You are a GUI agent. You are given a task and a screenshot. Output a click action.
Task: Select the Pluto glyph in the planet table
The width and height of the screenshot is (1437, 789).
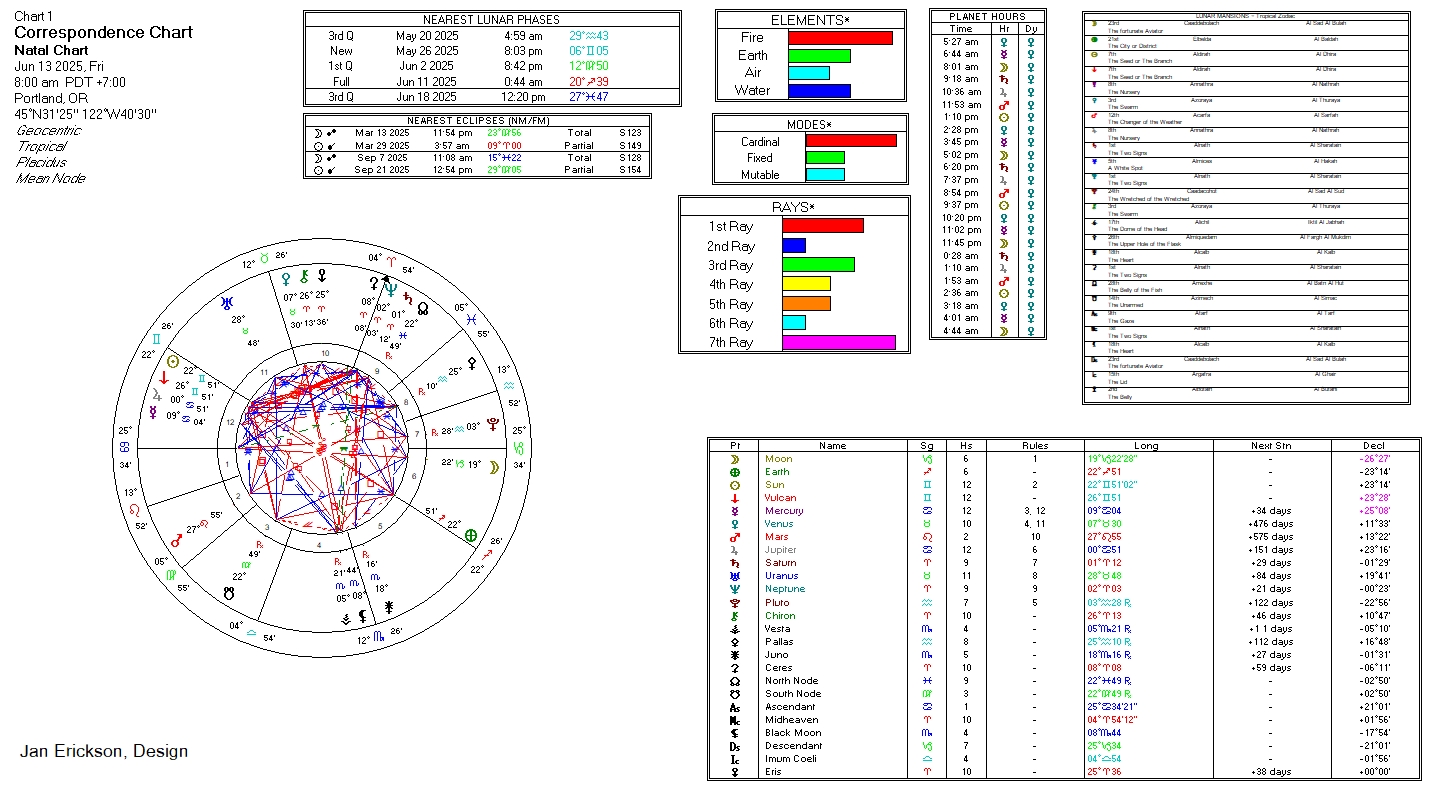735,602
